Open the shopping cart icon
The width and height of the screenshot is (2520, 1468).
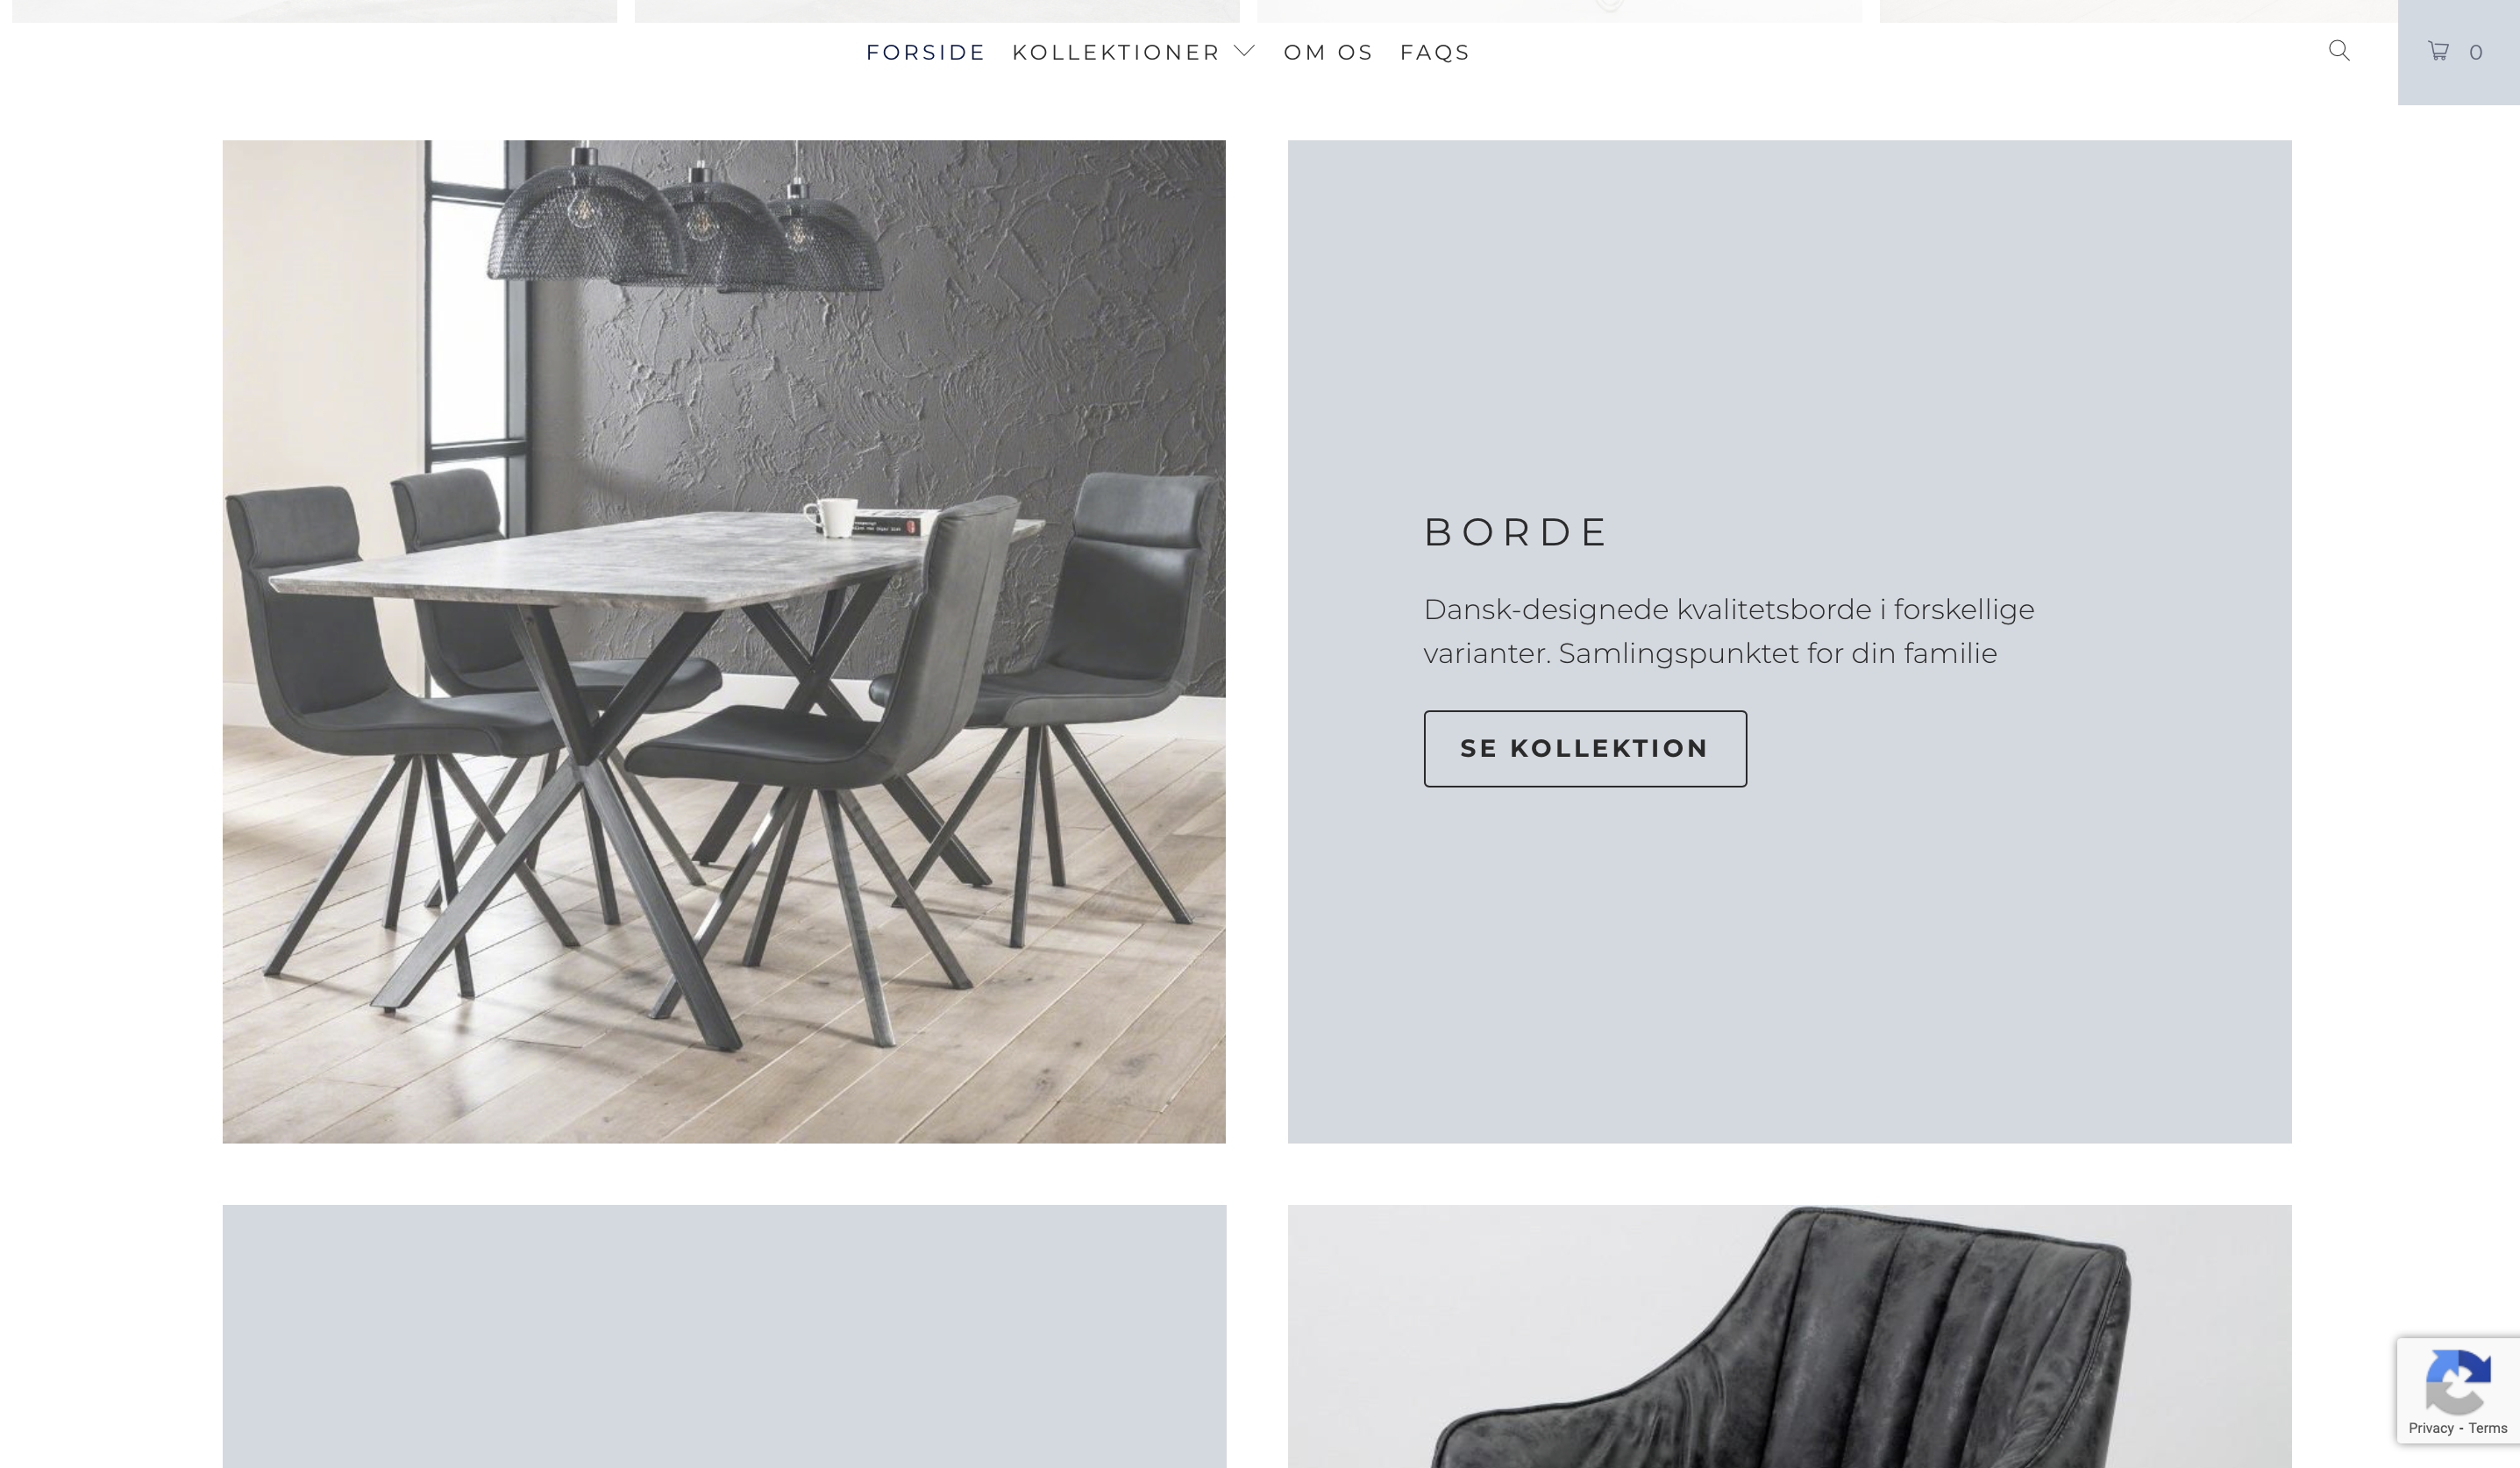pyautogui.click(x=2438, y=51)
